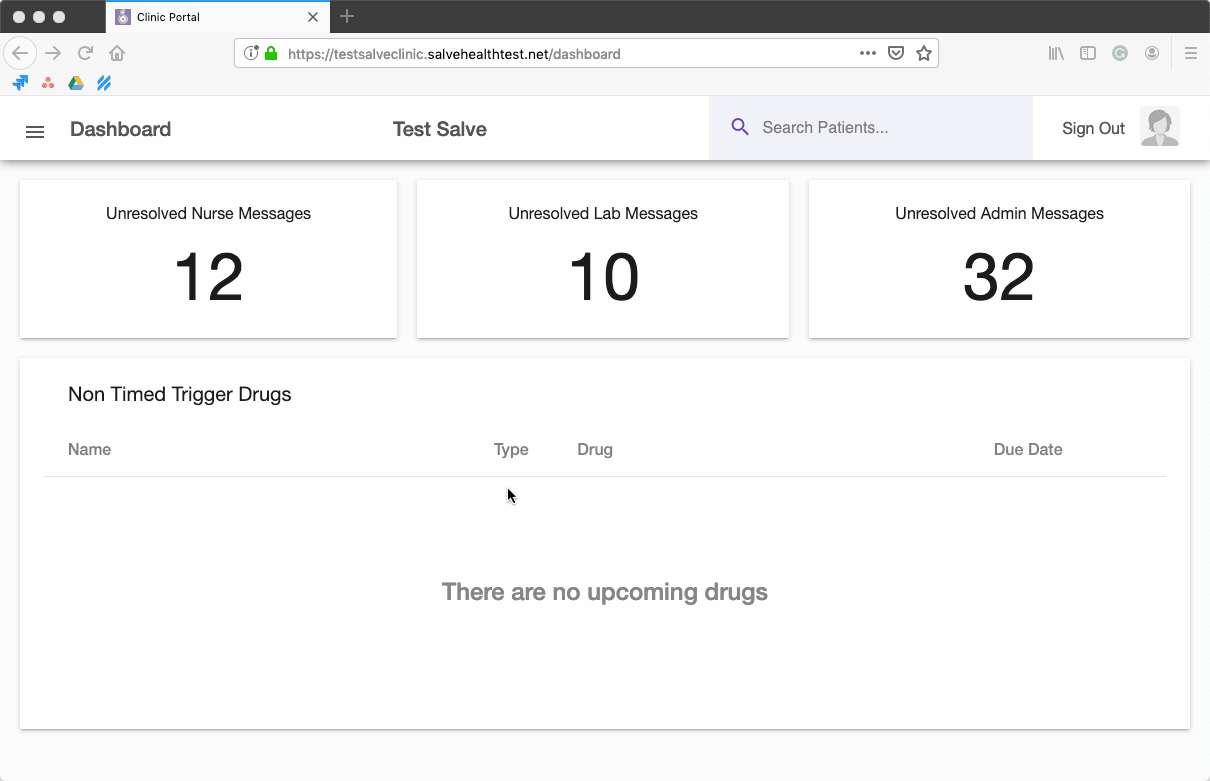Screen dimensions: 1210x781
Task: Click the purple search magnifier icon
Action: tap(740, 127)
